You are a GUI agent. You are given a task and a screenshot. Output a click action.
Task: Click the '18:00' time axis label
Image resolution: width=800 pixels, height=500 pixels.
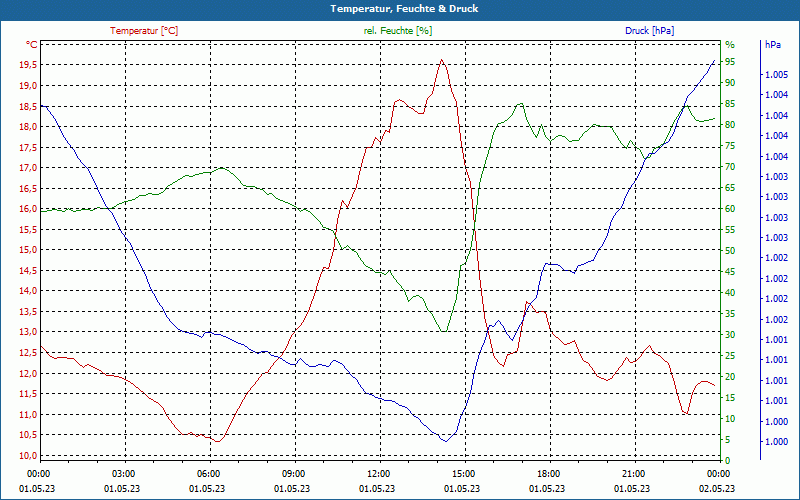(547, 474)
